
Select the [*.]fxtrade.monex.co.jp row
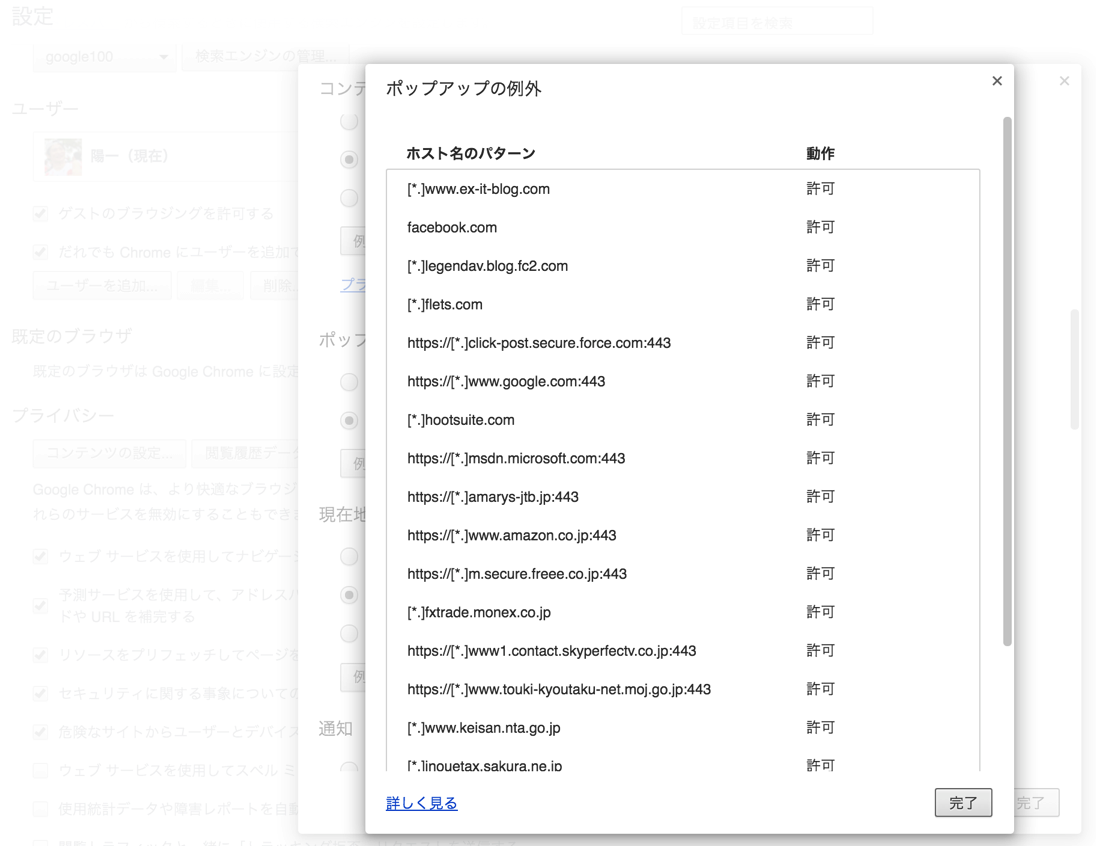683,612
